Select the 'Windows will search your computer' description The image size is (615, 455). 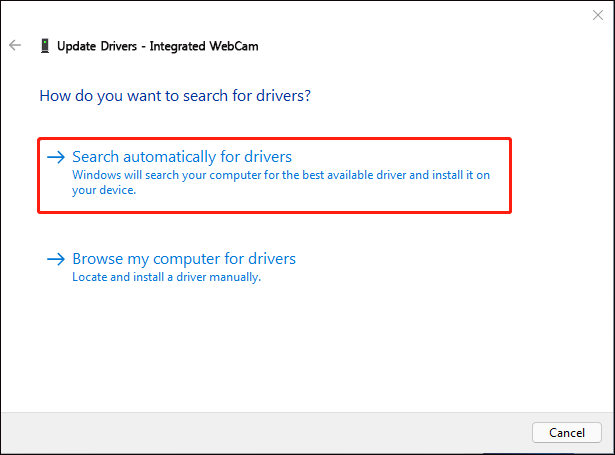tap(281, 182)
